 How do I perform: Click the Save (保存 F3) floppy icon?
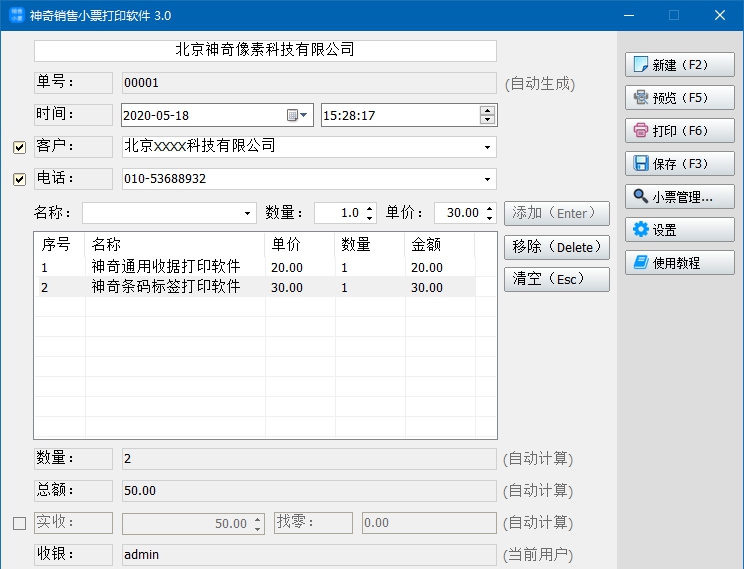641,164
